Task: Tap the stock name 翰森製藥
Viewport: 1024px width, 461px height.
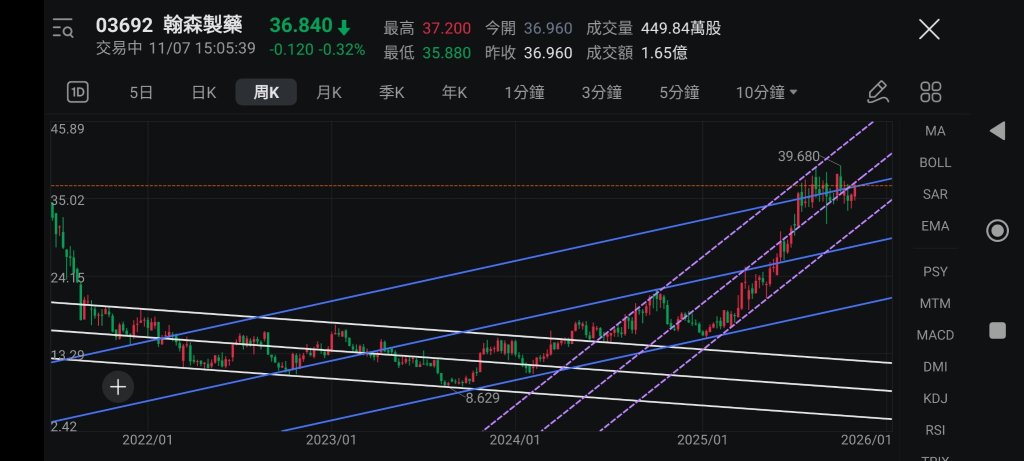Action: (x=203, y=25)
